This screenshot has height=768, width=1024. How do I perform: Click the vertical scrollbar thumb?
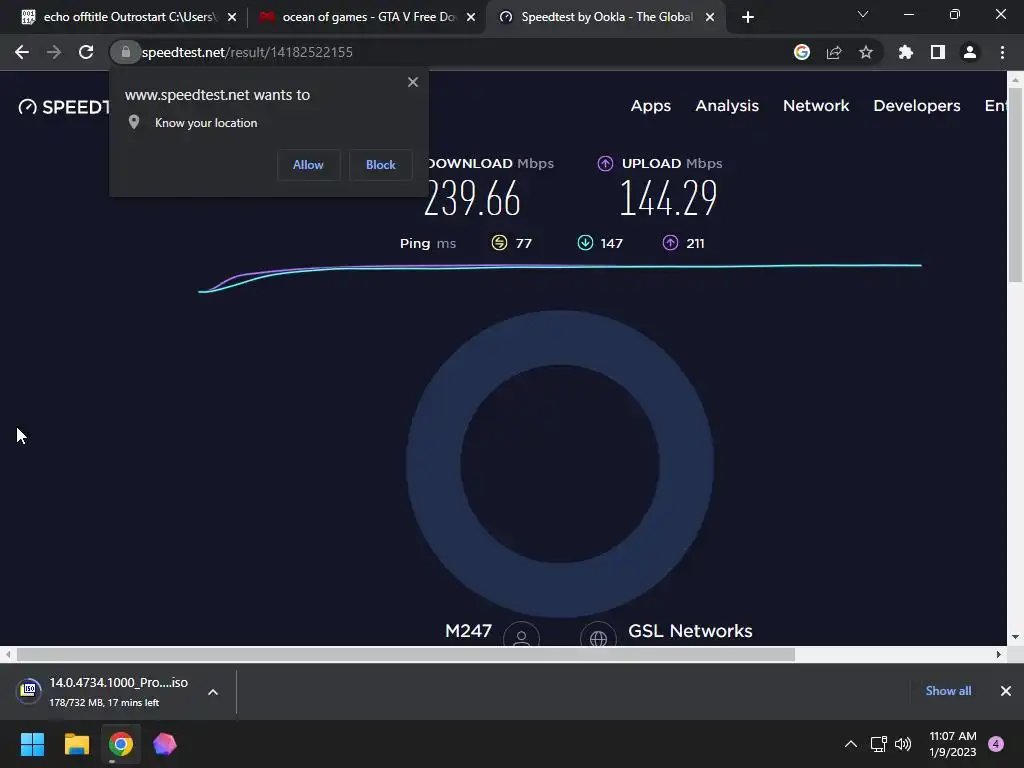(x=1015, y=184)
